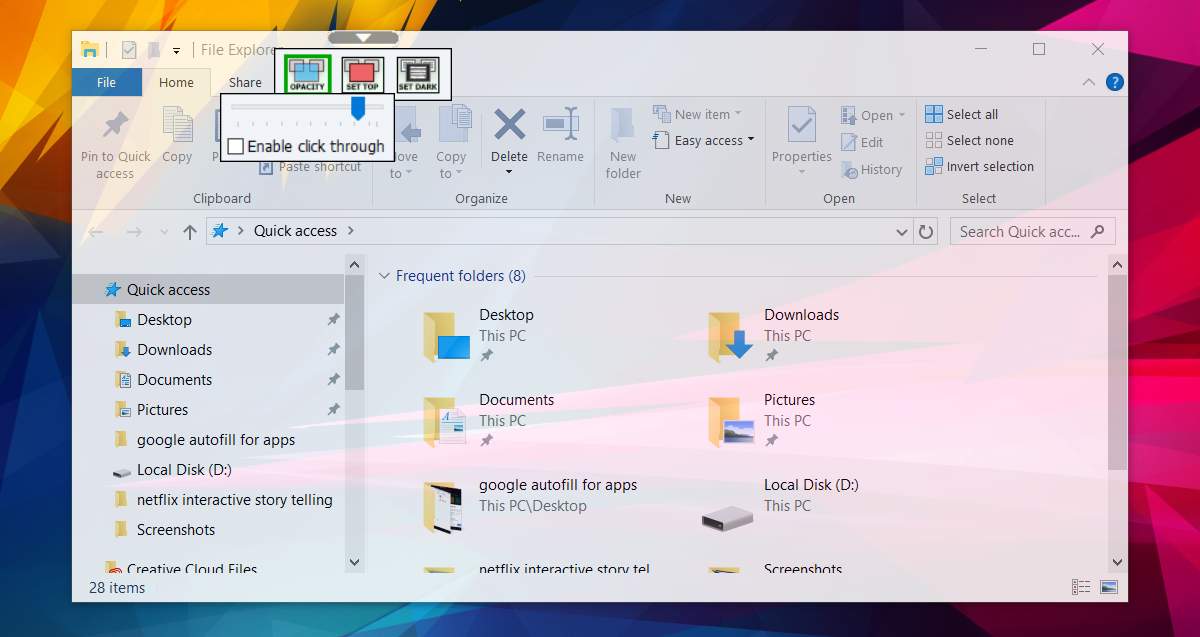
Task: Click Select none
Action: pos(970,140)
